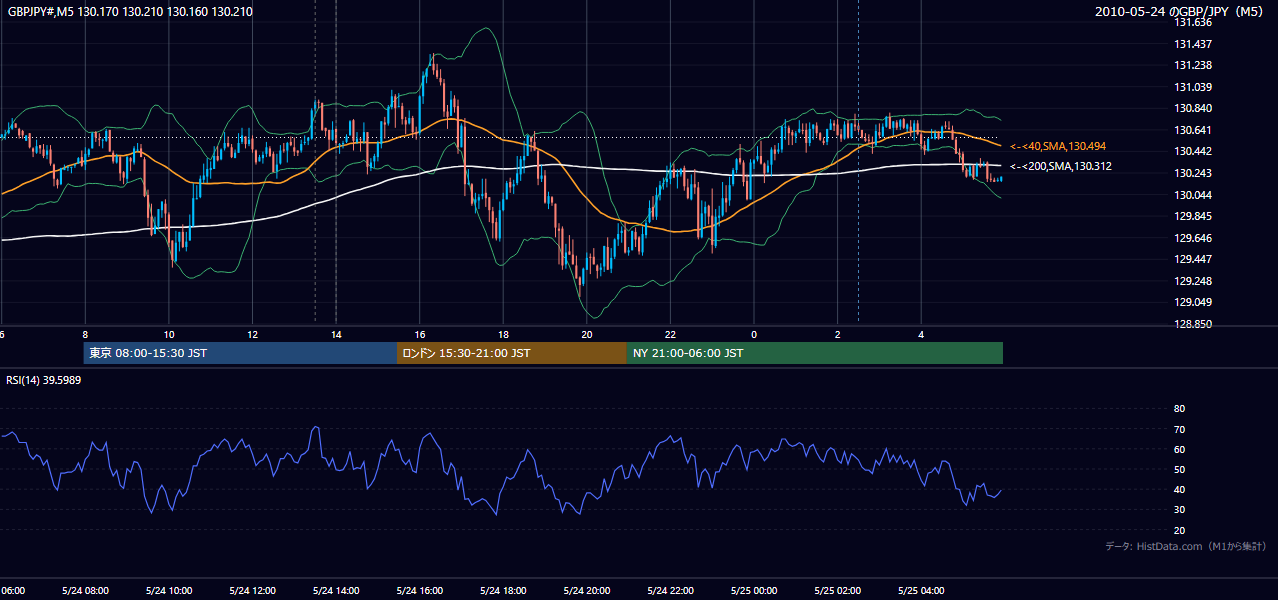
Task: Click RSI scale value 30
Action: [x=1179, y=510]
